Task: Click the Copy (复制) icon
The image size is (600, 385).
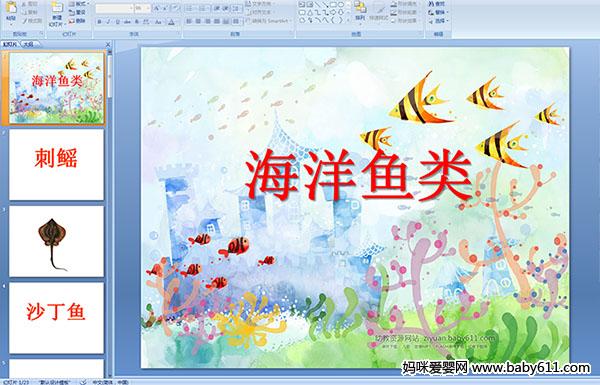Action: (x=24, y=13)
